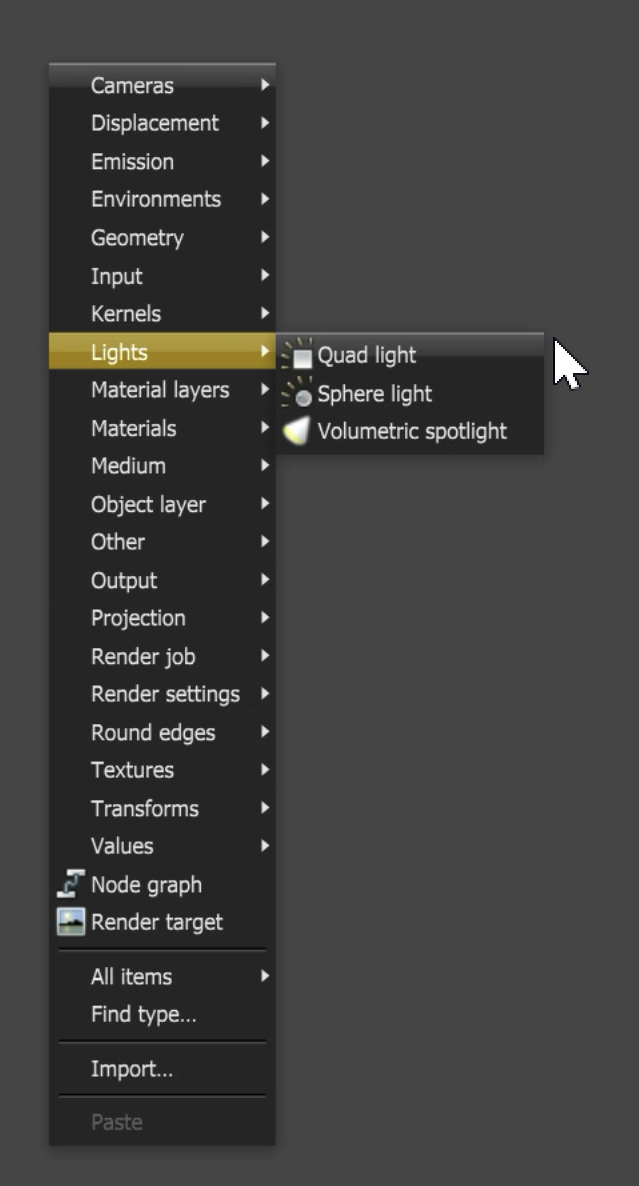
Task: Click the Displacement menu item
Action: pyautogui.click(x=154, y=124)
